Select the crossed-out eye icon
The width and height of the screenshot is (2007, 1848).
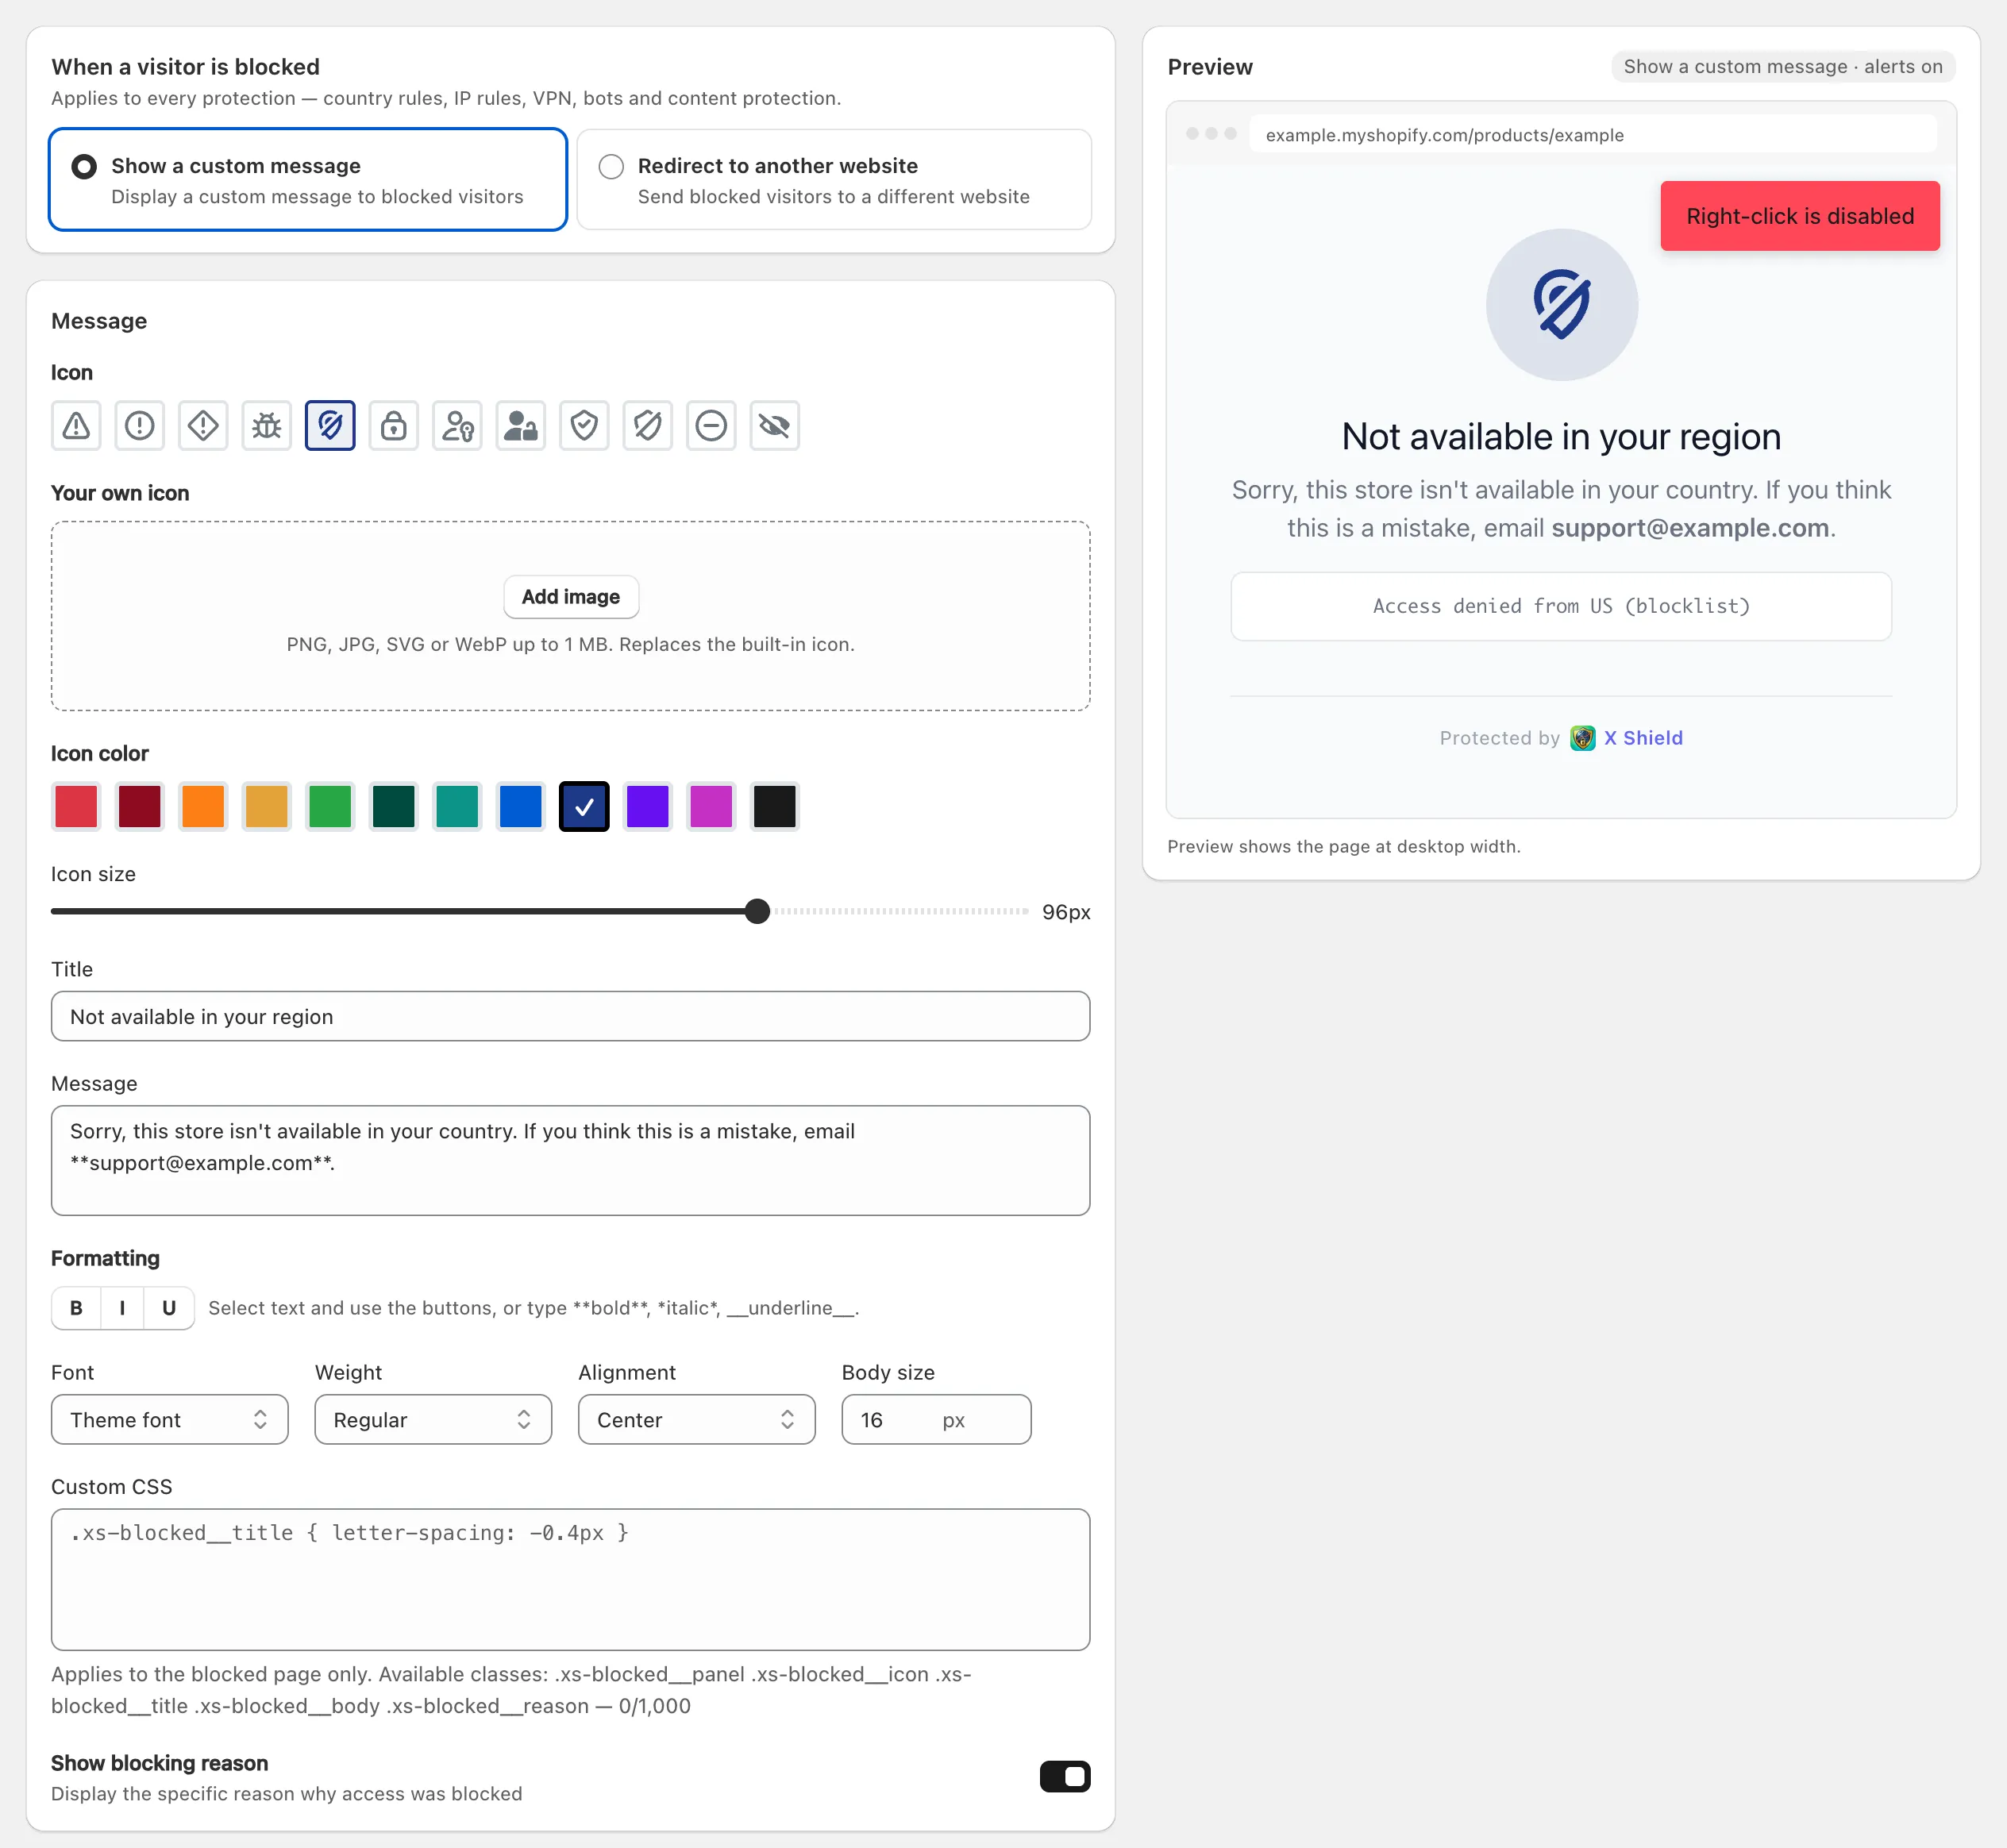tap(774, 426)
